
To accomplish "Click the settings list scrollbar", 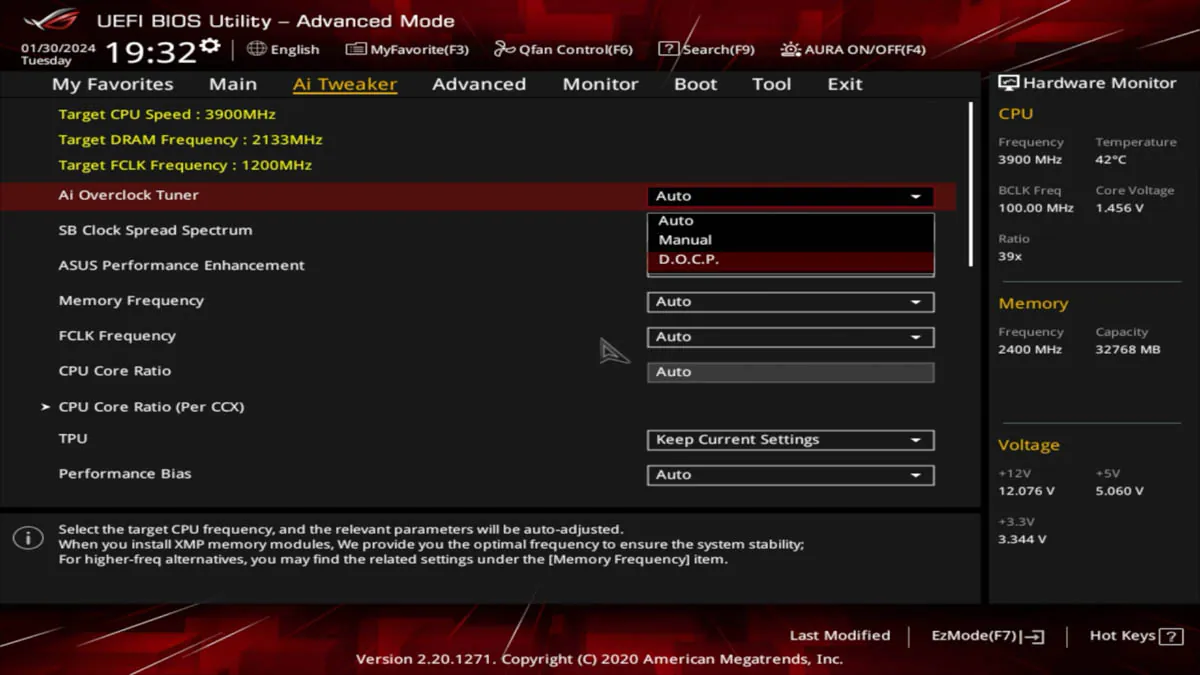I will point(970,184).
